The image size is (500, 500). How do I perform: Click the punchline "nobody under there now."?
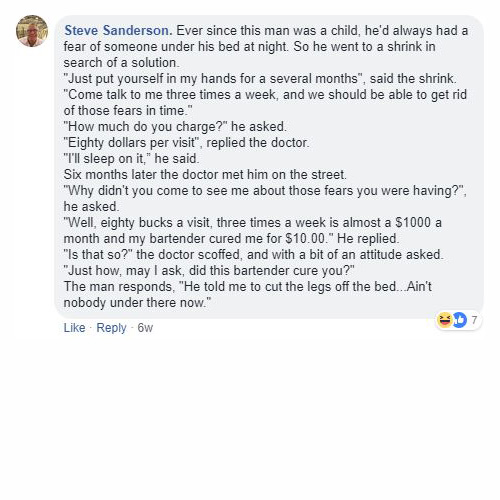[137, 302]
